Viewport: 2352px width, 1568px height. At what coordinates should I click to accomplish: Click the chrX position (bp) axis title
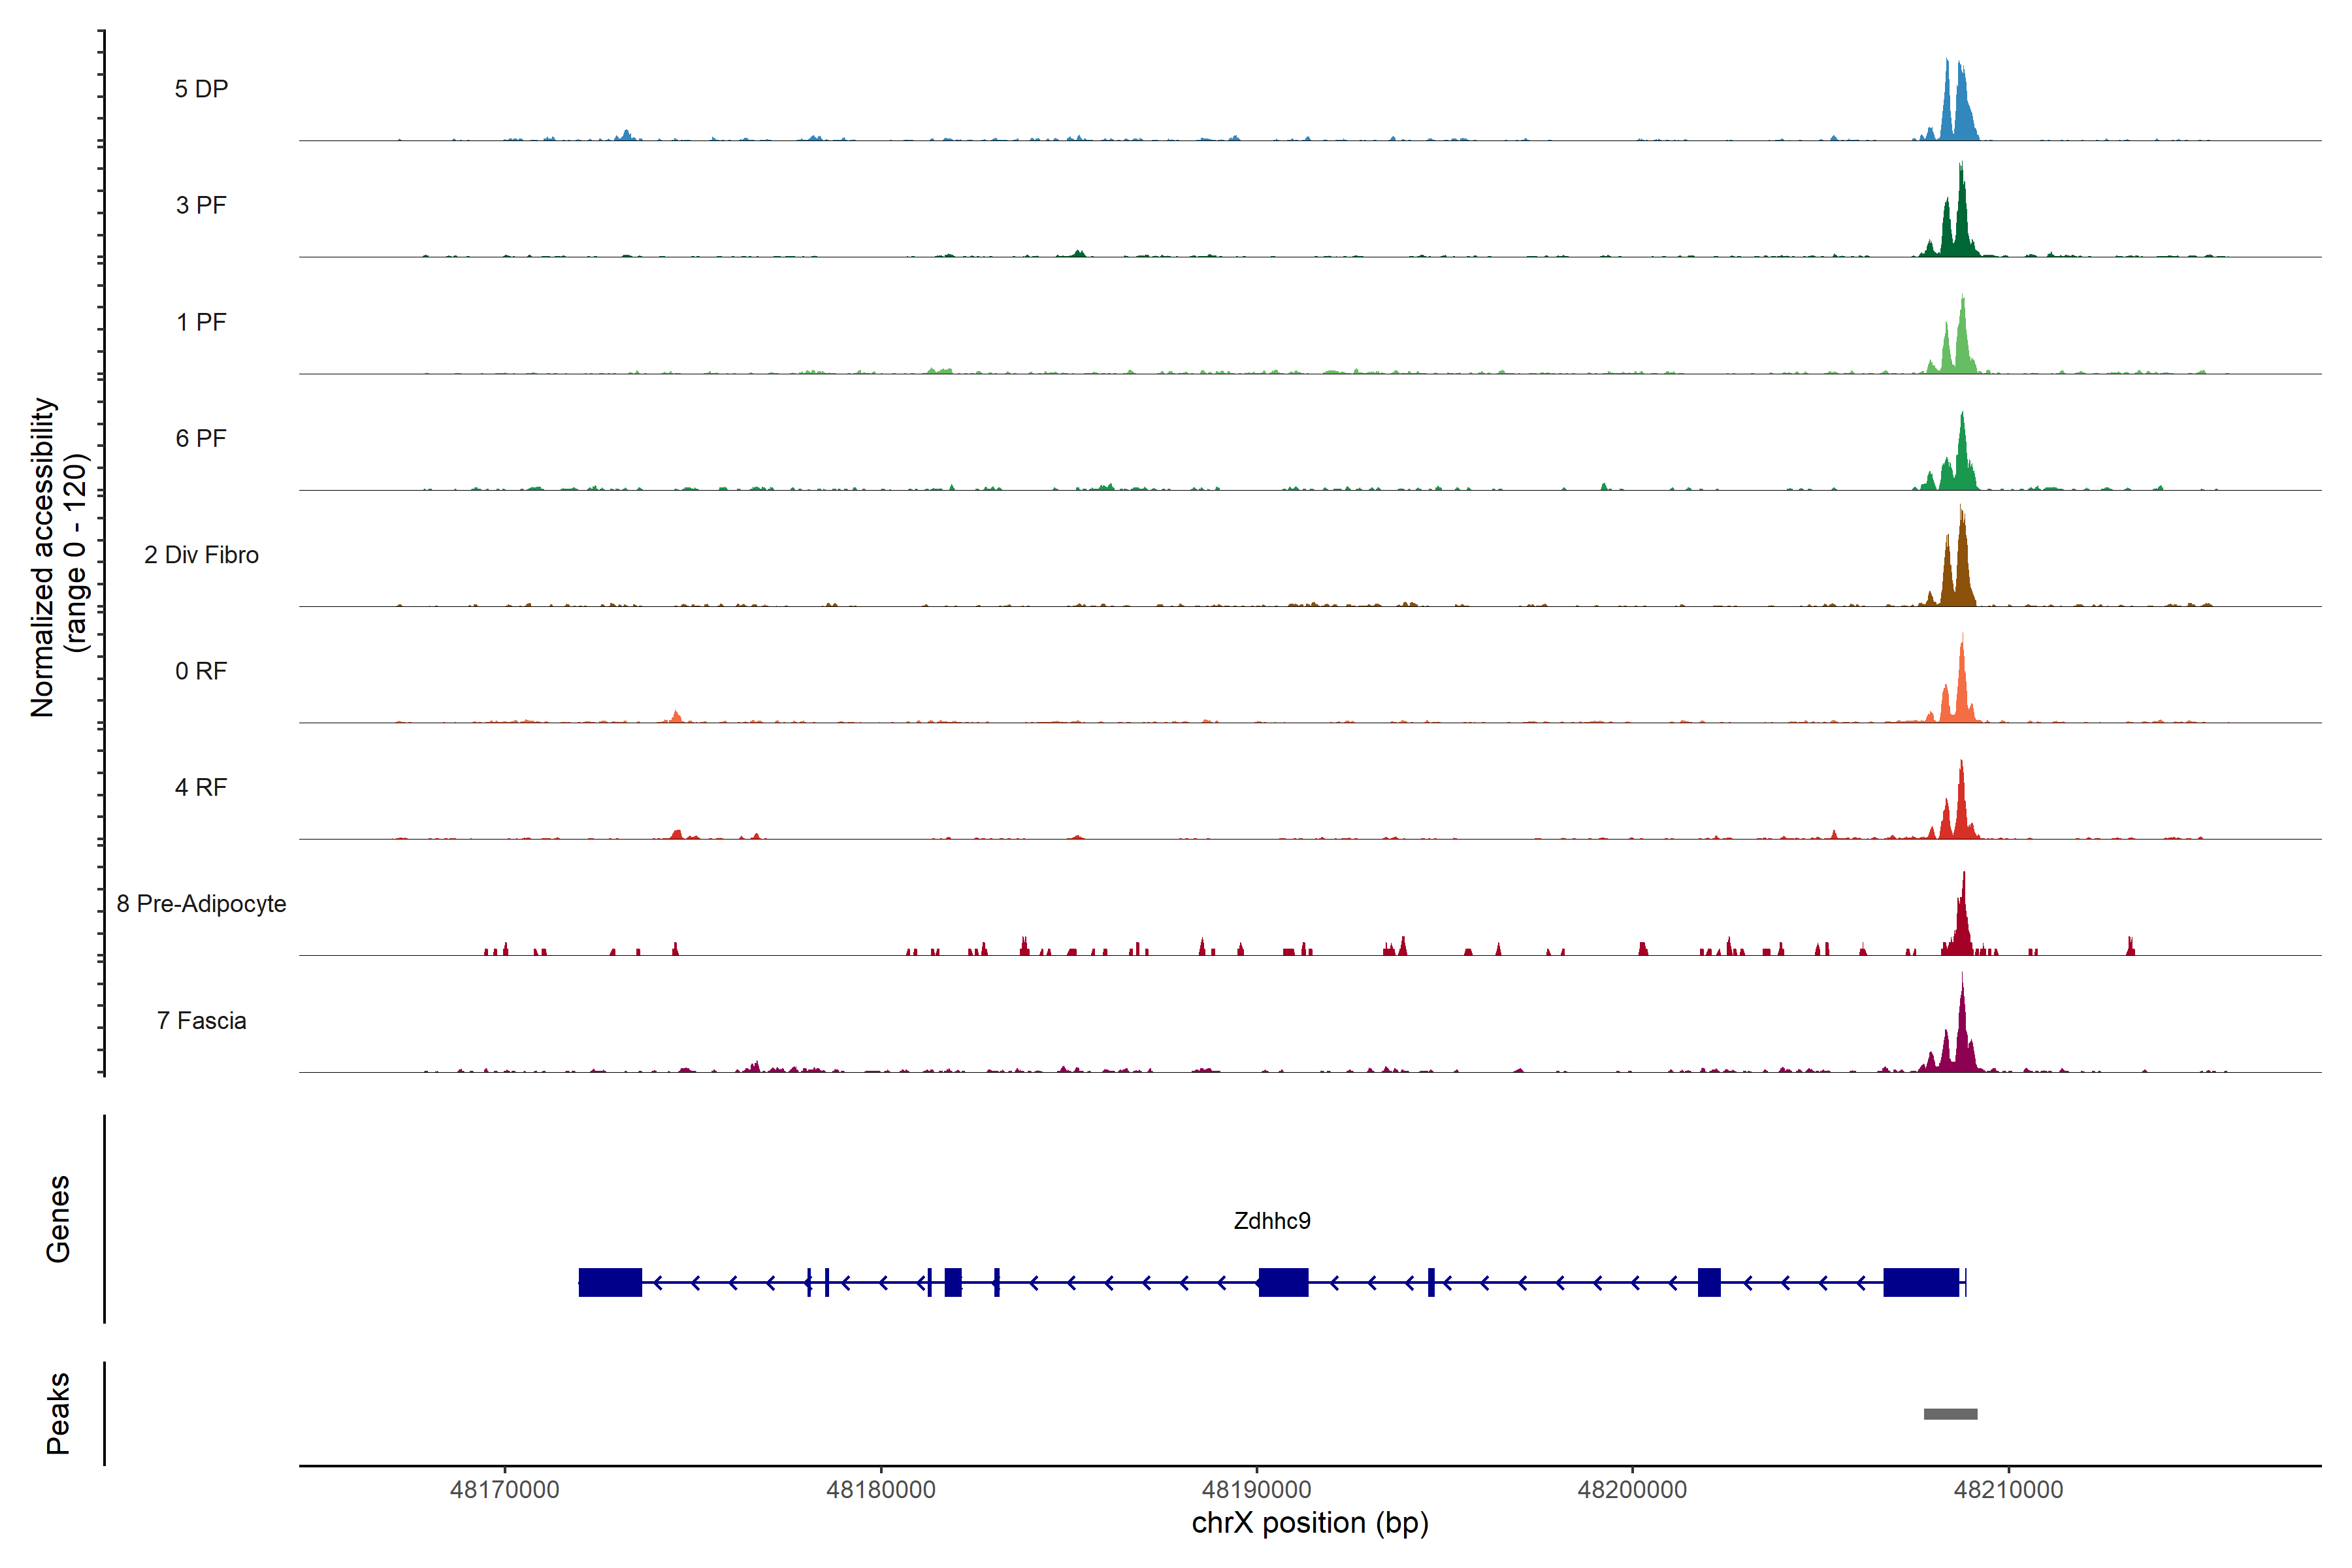click(x=1310, y=1523)
